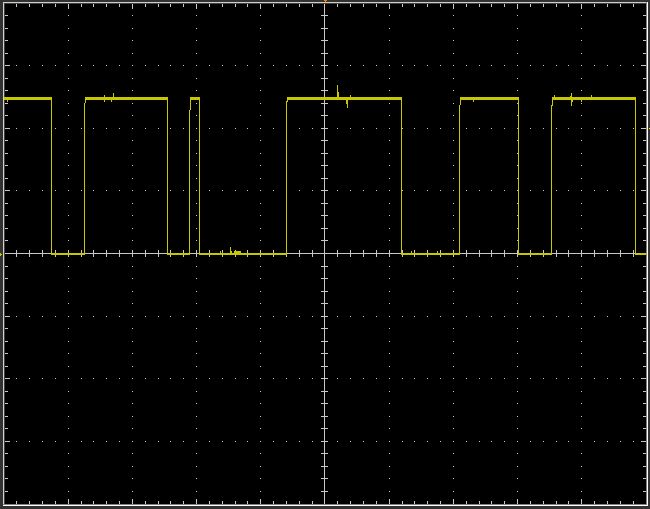Click the narrowest high pulse in the waveform
The height and width of the screenshot is (509, 650).
tap(194, 99)
